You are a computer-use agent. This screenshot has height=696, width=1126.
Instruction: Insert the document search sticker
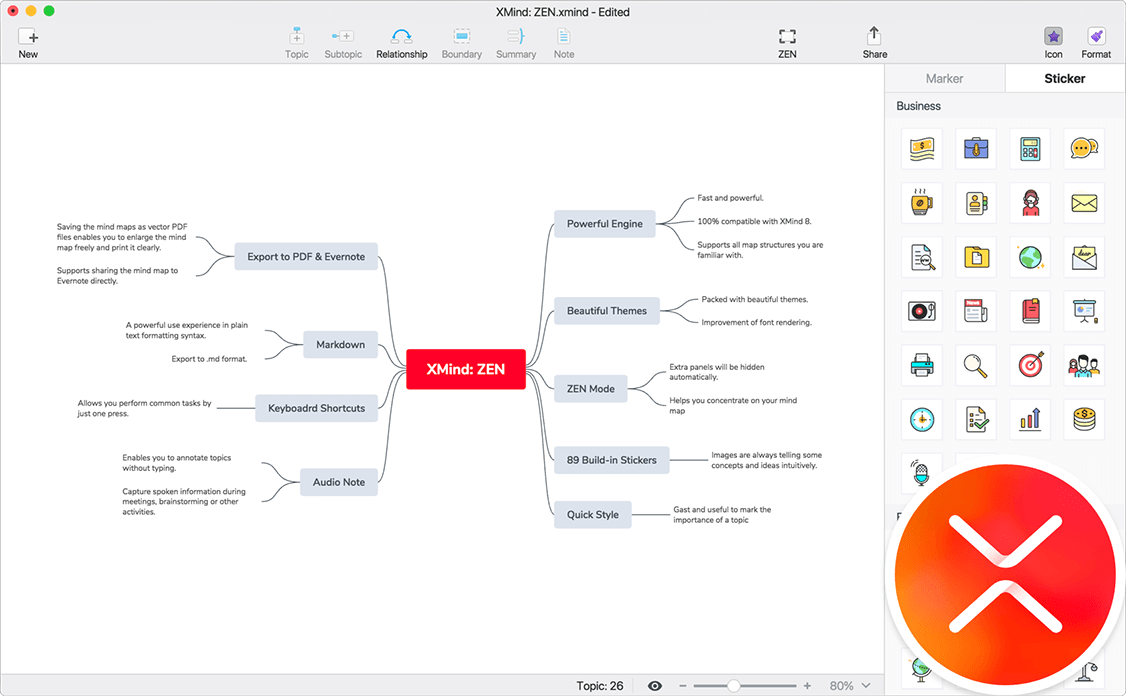[x=922, y=256]
